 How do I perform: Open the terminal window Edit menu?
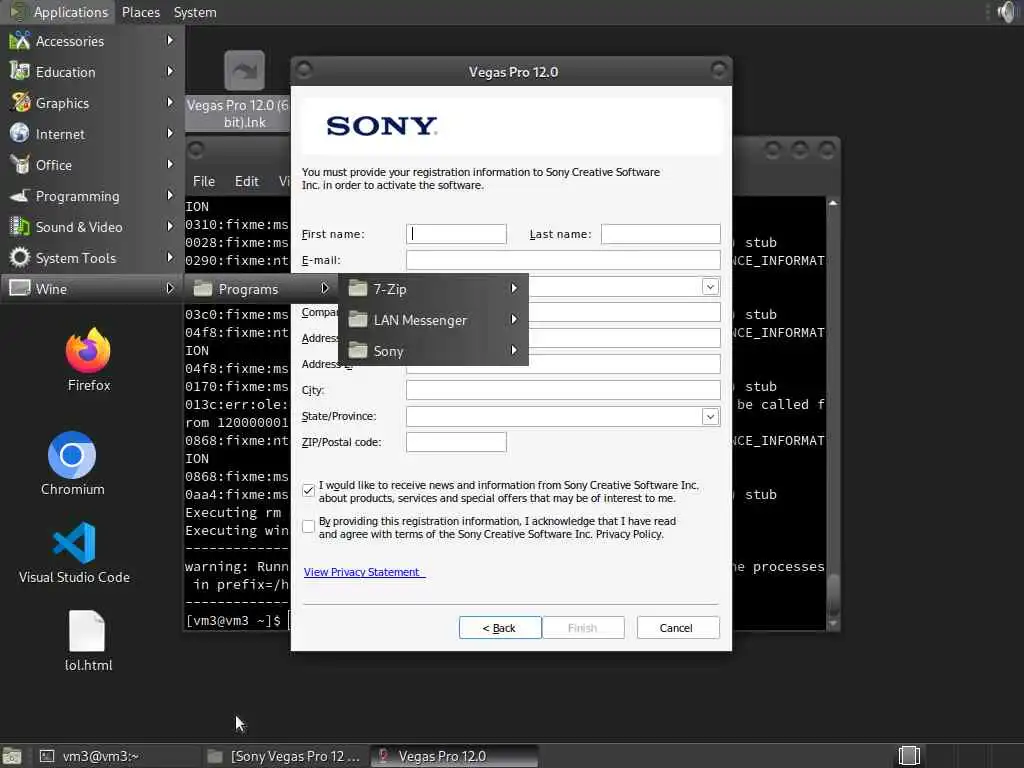(x=246, y=181)
